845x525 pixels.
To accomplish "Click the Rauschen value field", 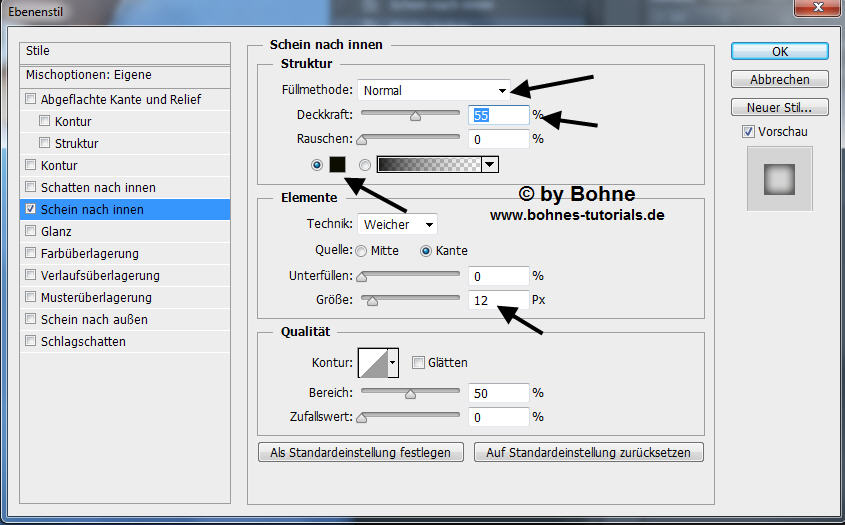I will pos(498,140).
